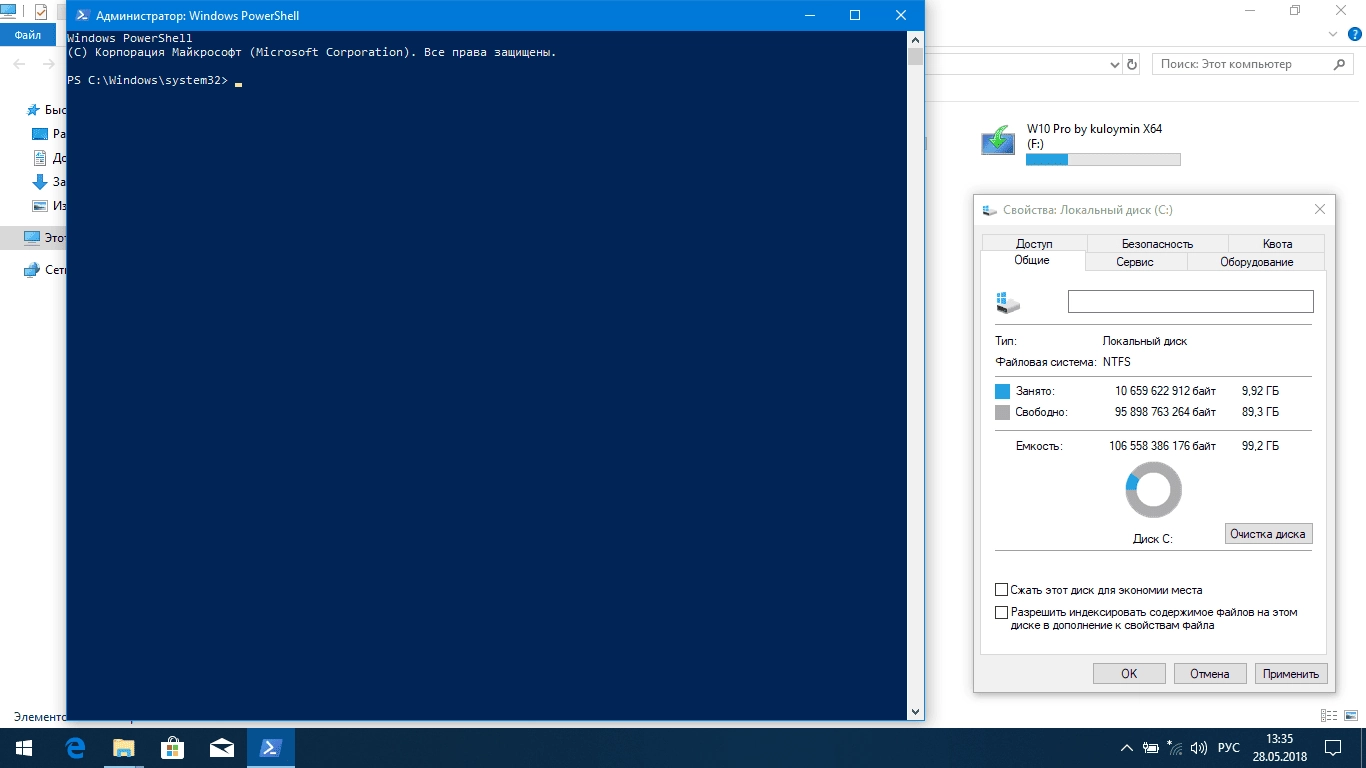Viewport: 1366px width, 768px height.
Task: Click the refresh button next to address bar
Action: [1132, 64]
